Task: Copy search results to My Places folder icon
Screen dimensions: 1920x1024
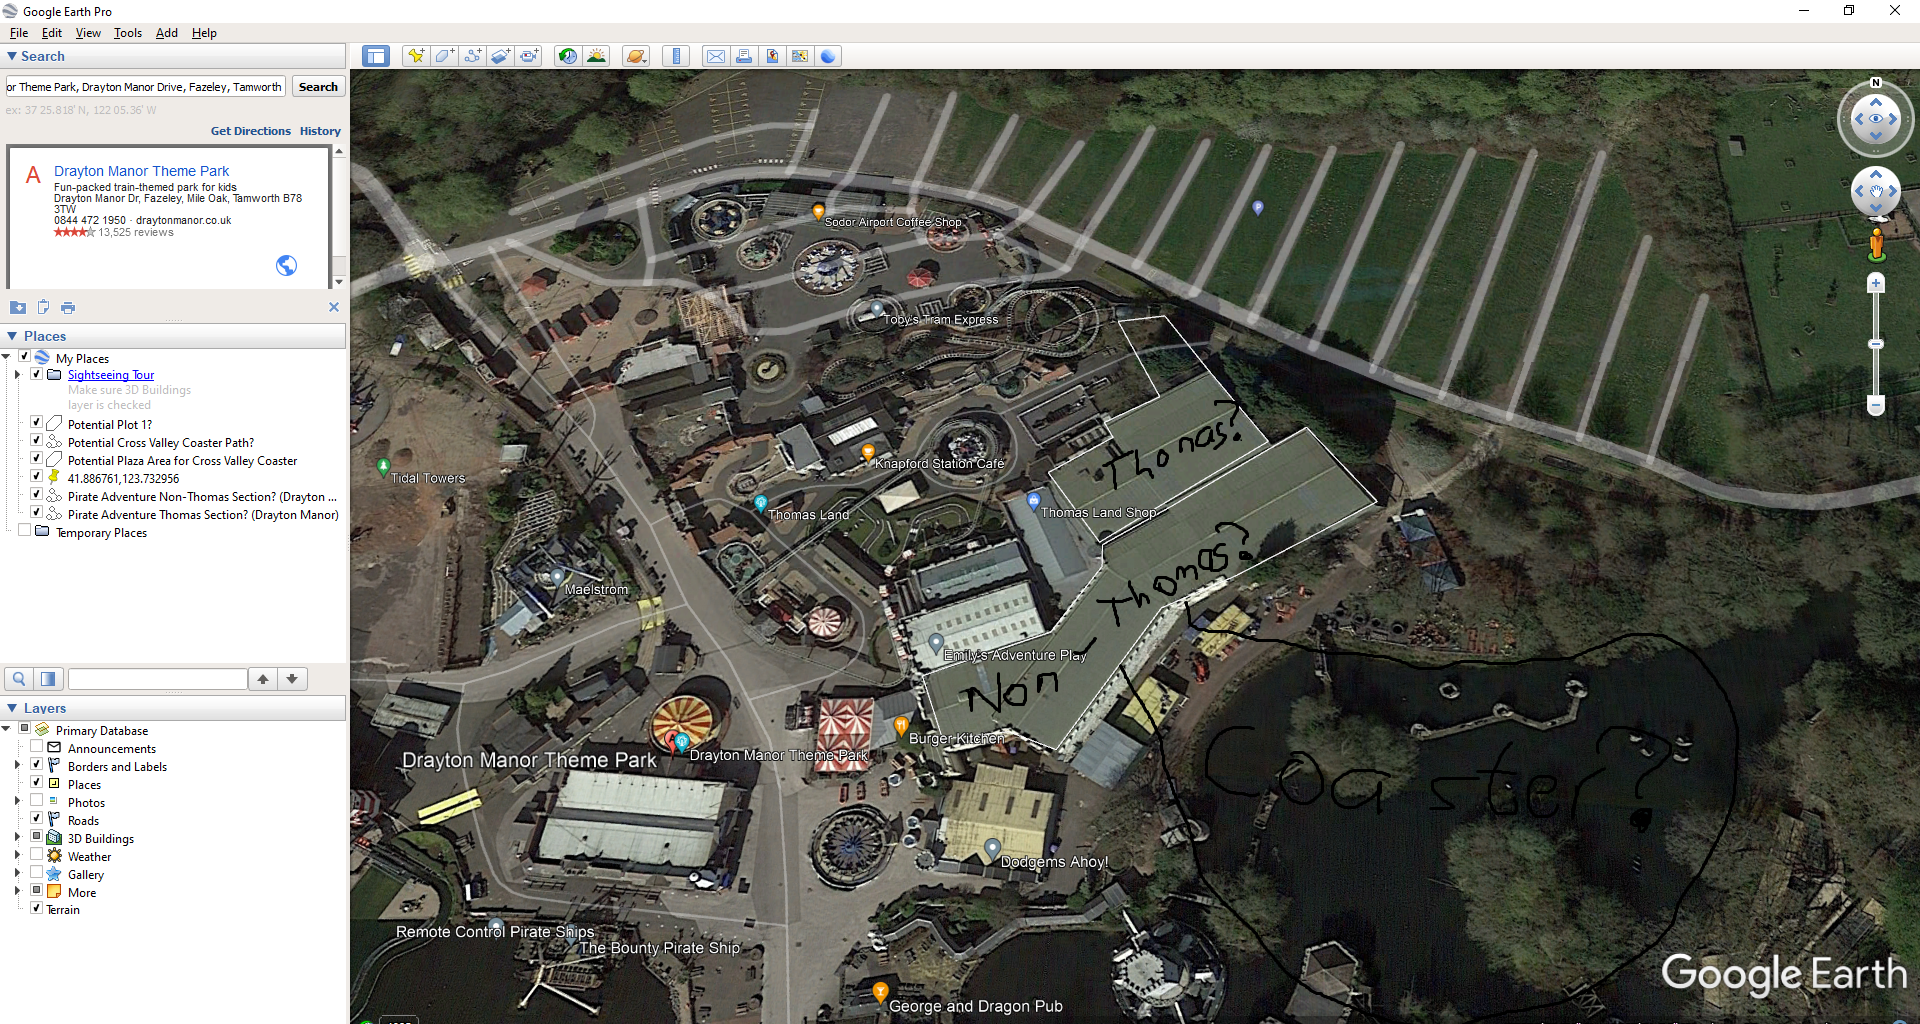Action: click(x=18, y=307)
